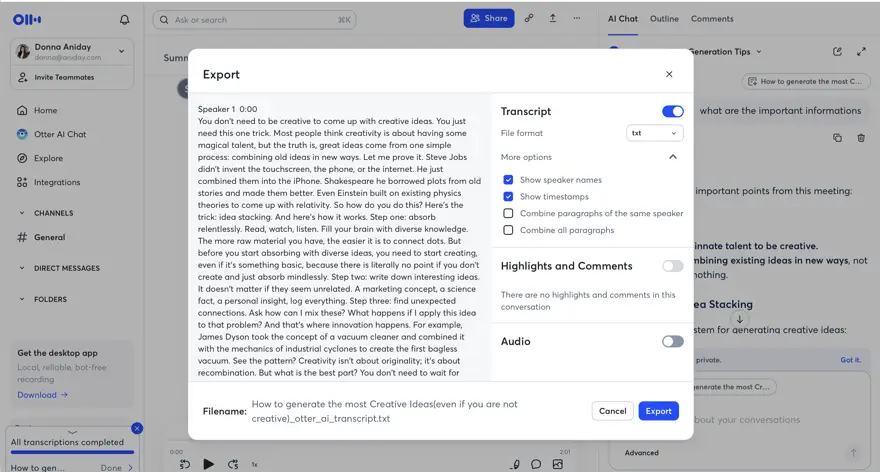Screen dimensions: 880x472
Task: Switch to the Comments tab
Action: (x=712, y=19)
